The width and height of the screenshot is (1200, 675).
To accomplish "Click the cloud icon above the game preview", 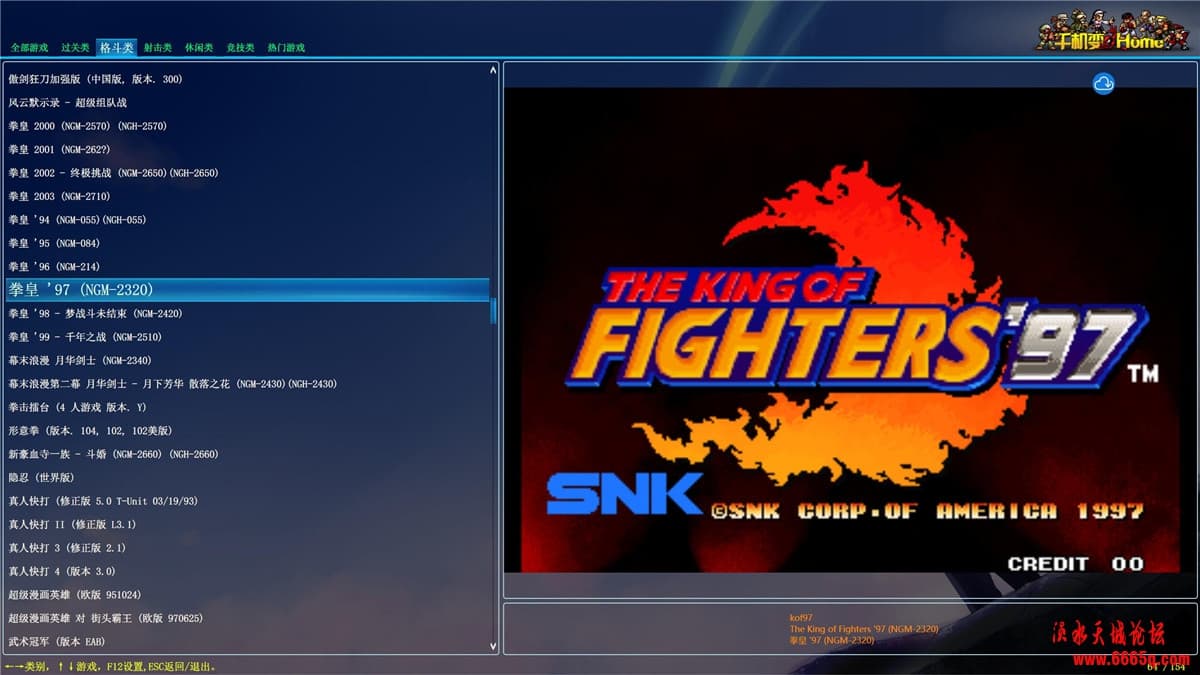I will click(1103, 83).
